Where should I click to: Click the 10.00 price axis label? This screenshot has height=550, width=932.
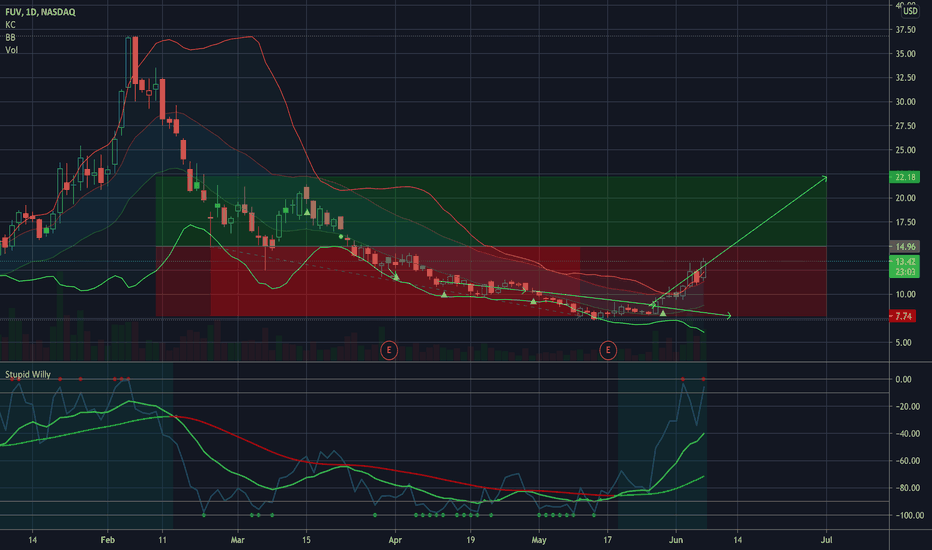[905, 294]
